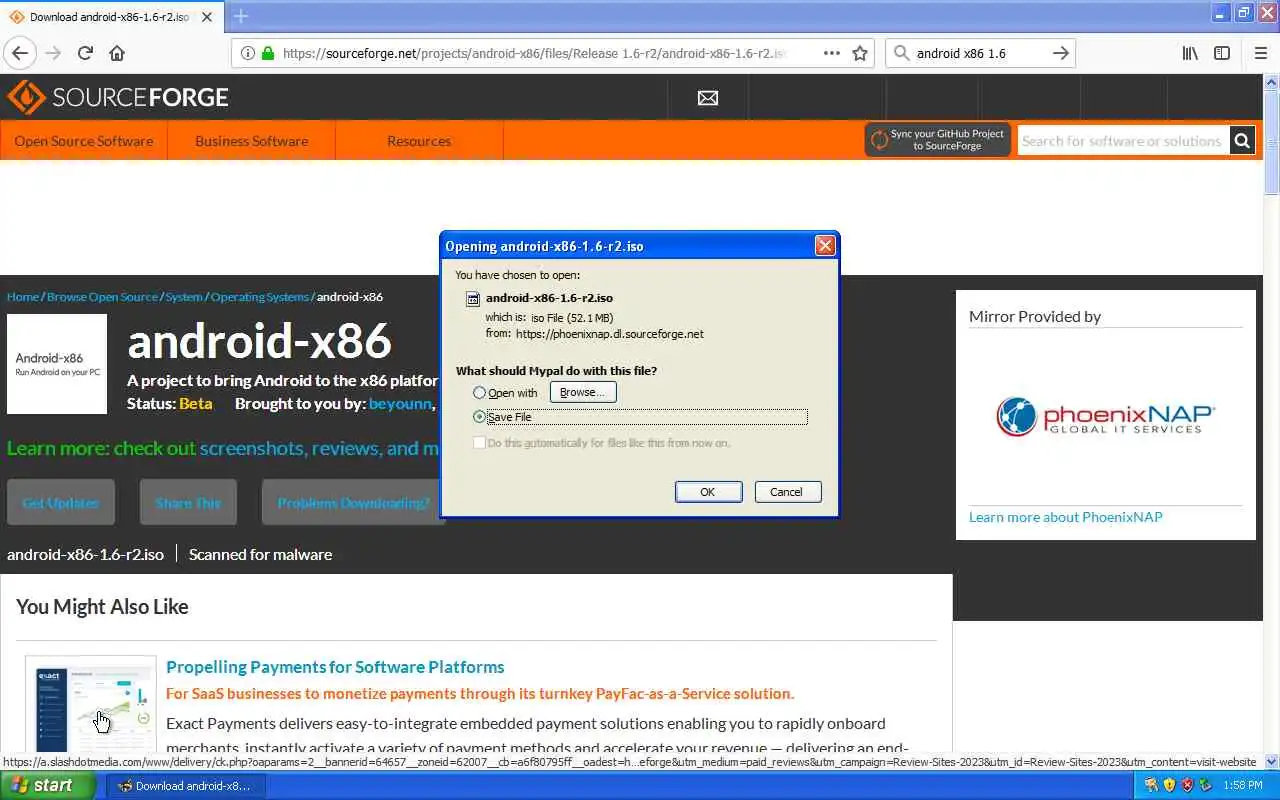The height and width of the screenshot is (800, 1280).
Task: Open a new tab with the plus button
Action: pyautogui.click(x=240, y=16)
